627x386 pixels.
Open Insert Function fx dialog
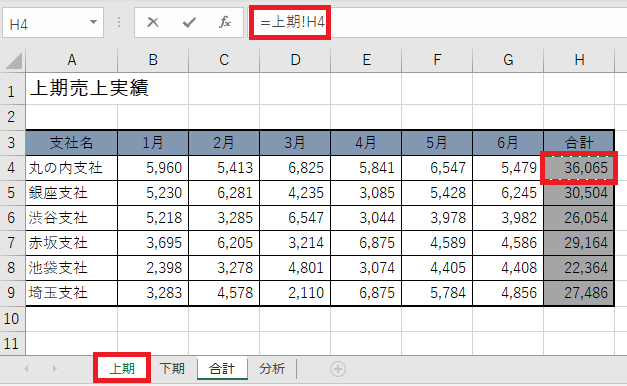coord(225,22)
